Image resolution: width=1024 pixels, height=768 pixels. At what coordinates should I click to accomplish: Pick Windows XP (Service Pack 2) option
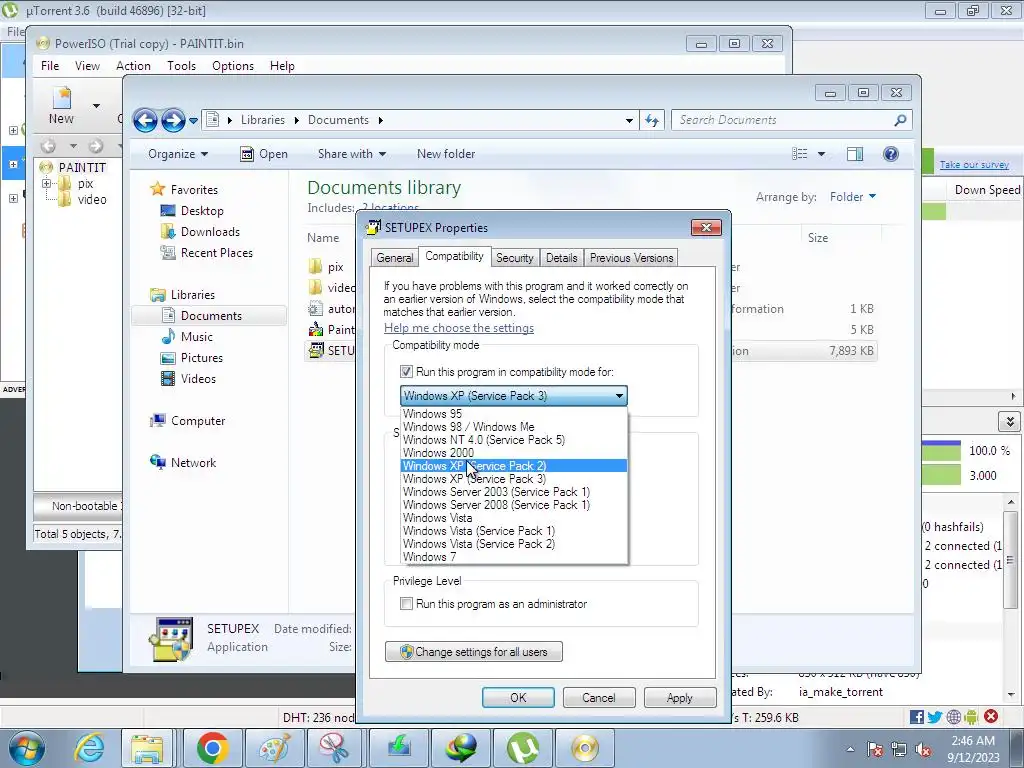tap(513, 466)
